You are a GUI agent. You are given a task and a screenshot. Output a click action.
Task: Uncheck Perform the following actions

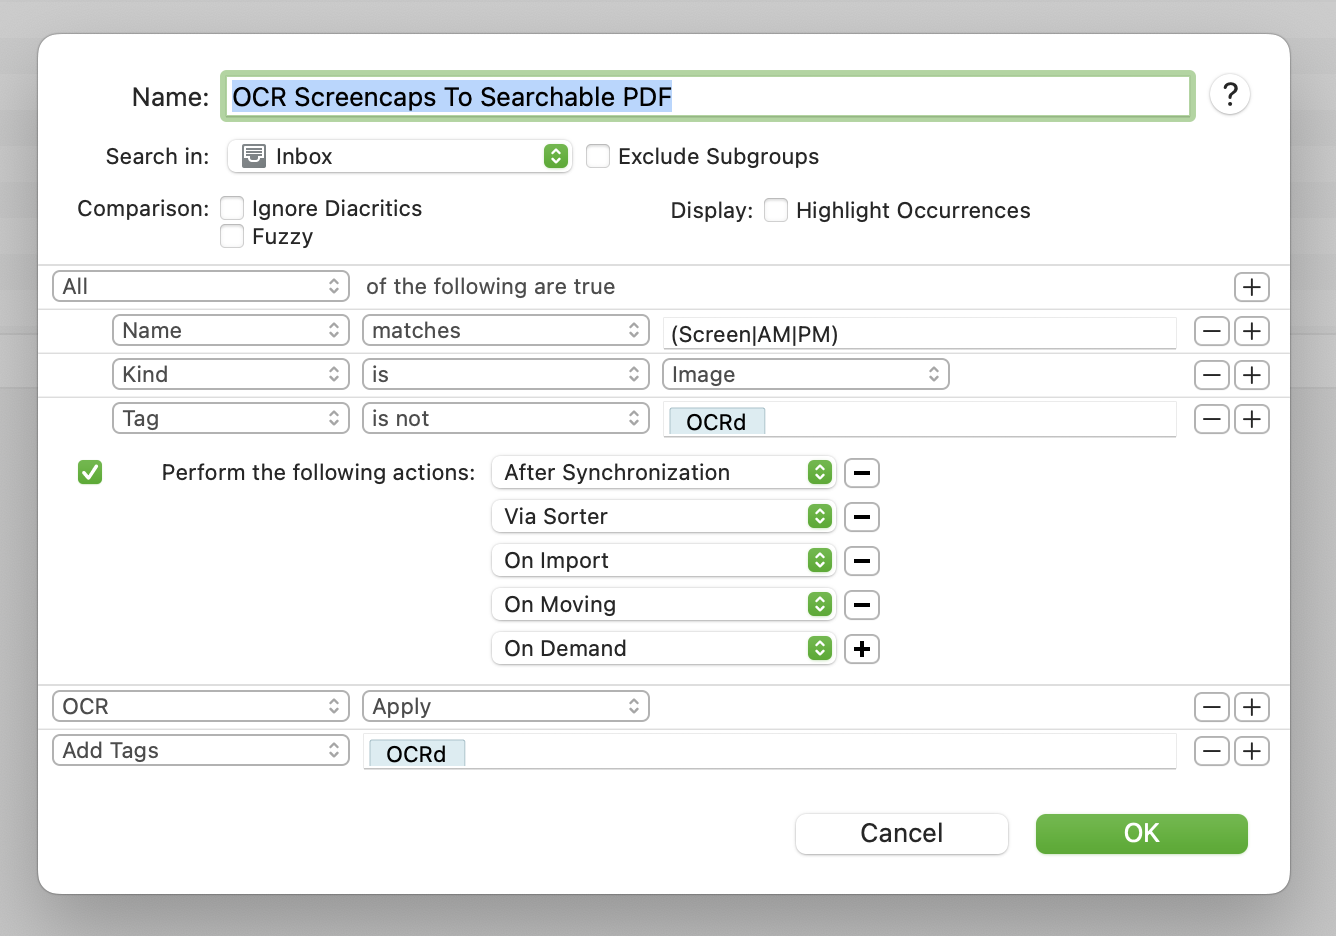click(x=90, y=472)
